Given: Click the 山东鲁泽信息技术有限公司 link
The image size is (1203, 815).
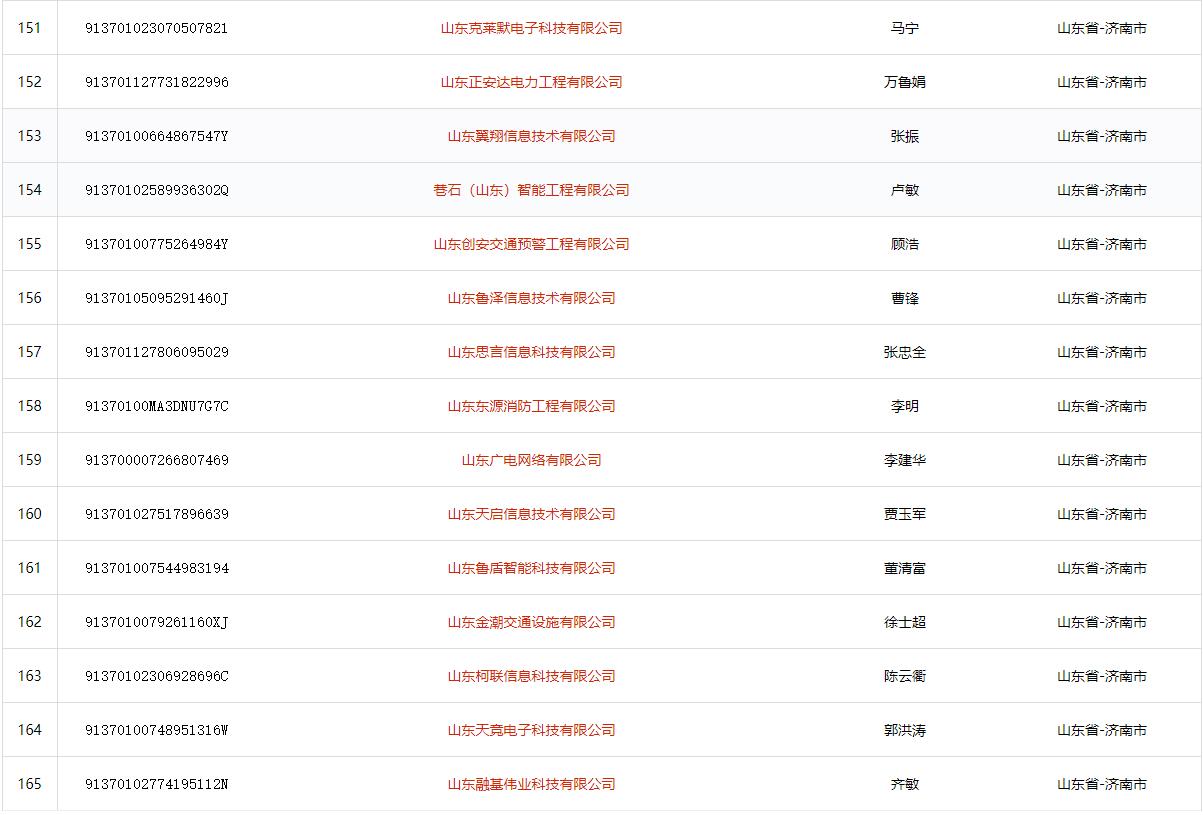Looking at the screenshot, I should (x=531, y=298).
